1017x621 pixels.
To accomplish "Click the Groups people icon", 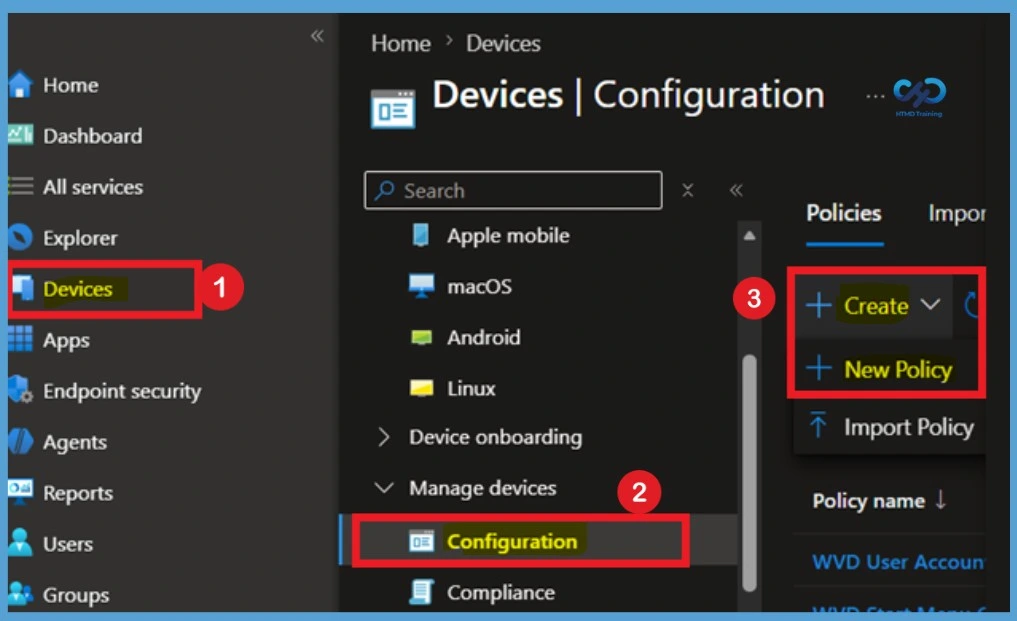I will pos(20,593).
